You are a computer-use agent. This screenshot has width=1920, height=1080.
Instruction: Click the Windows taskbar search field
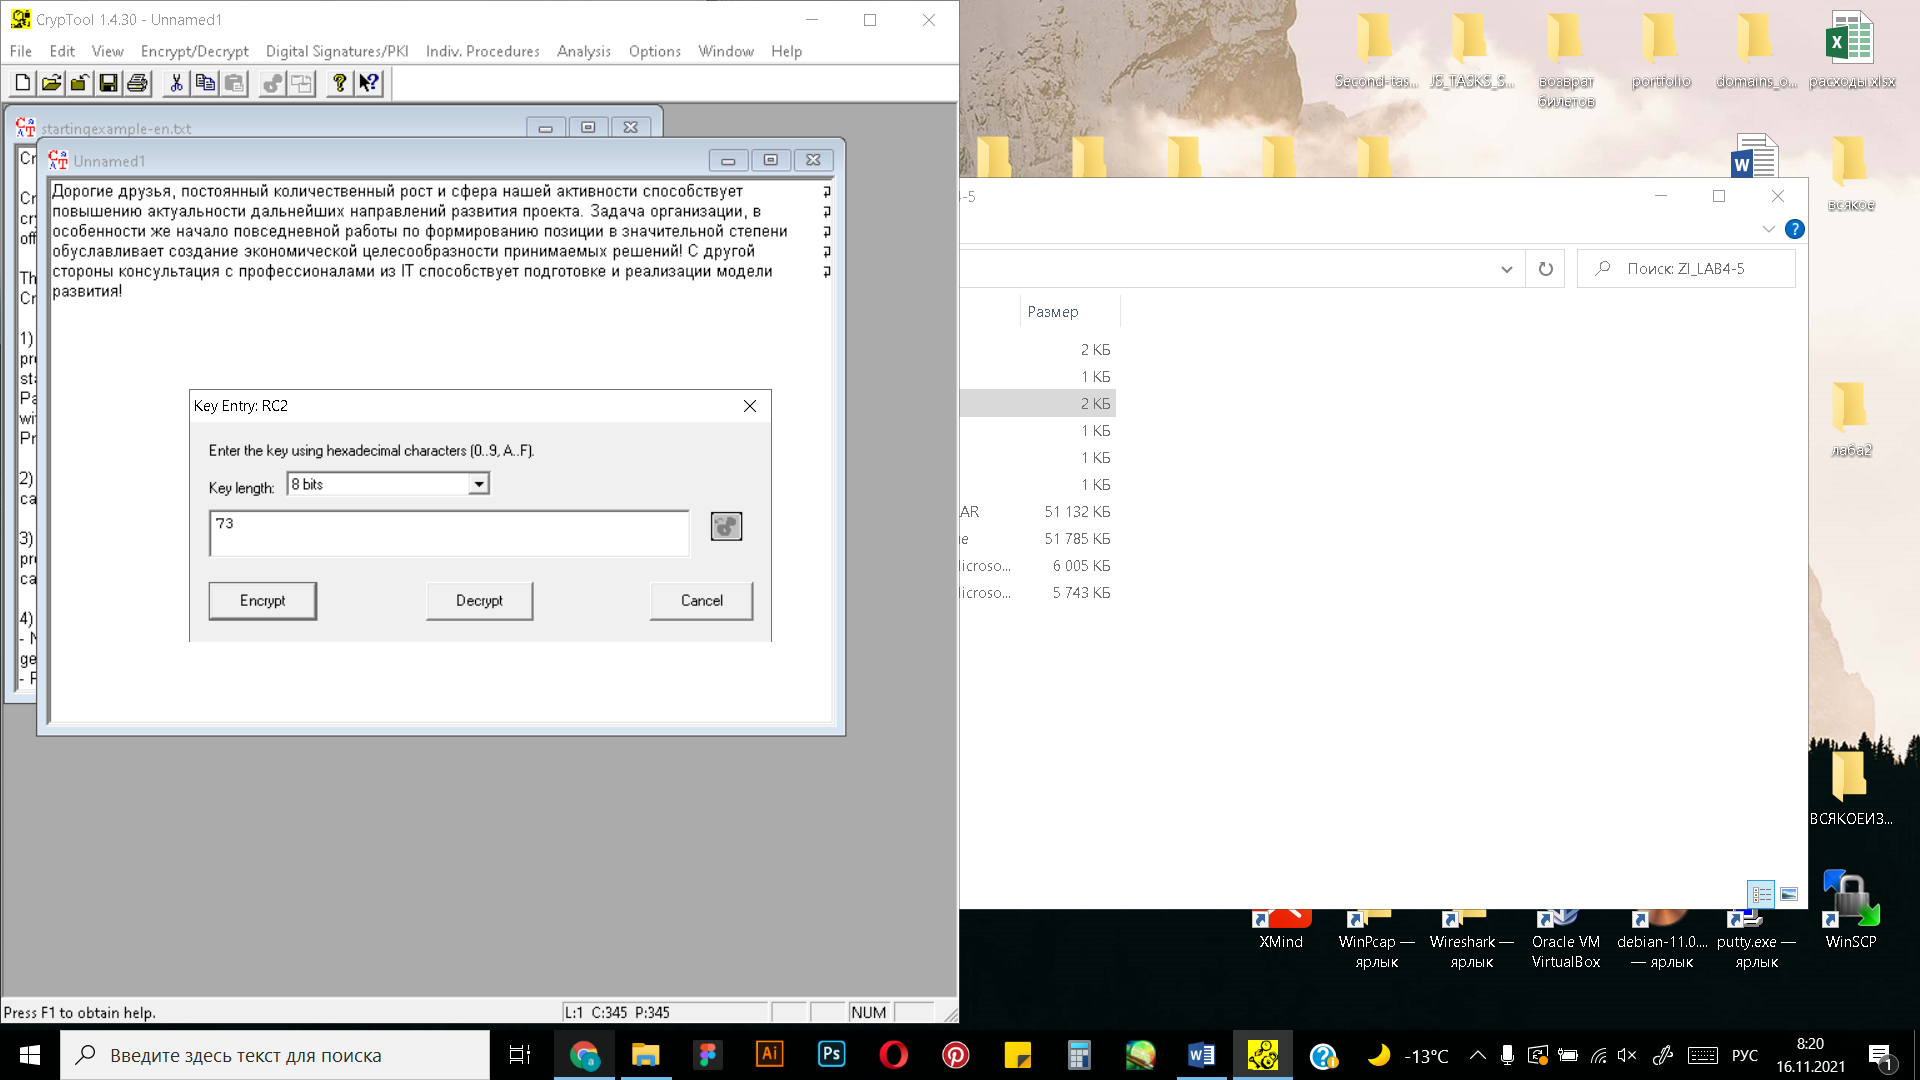coord(275,1055)
